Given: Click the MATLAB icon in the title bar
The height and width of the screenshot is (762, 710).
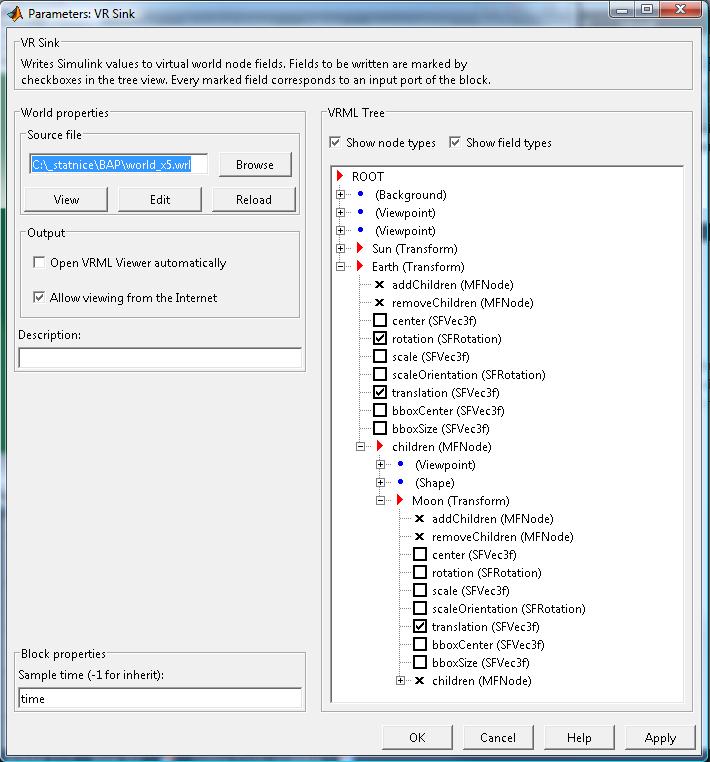Looking at the screenshot, I should point(15,13).
